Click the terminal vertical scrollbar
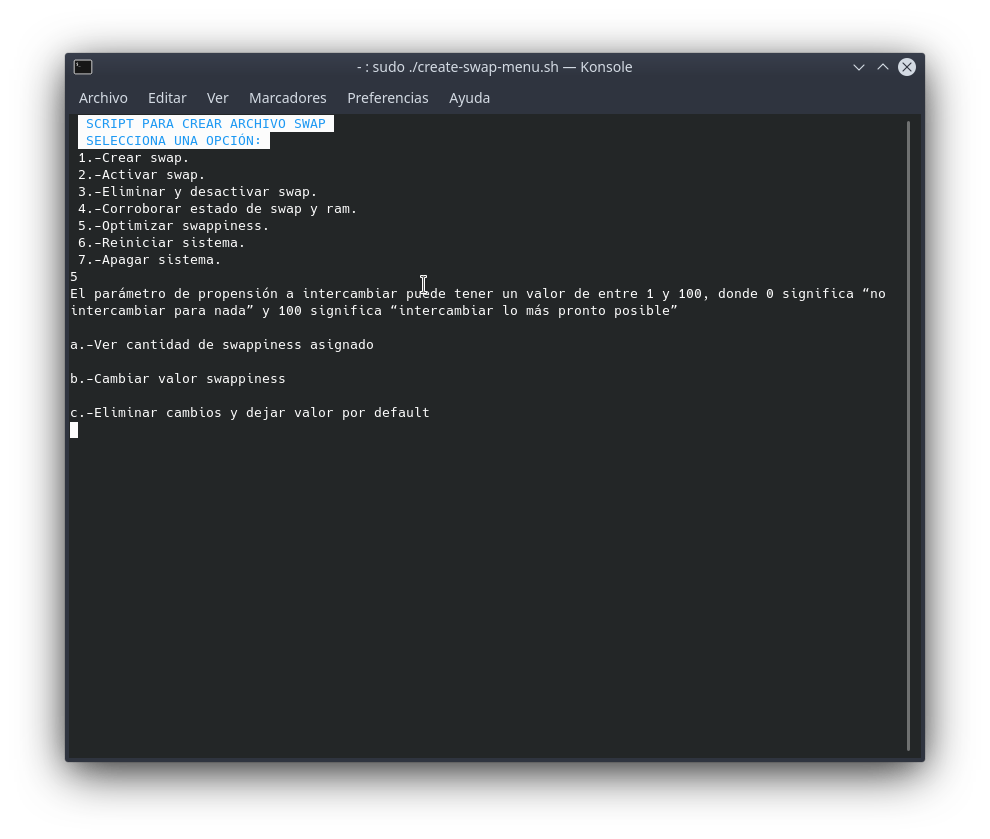This screenshot has height=839, width=990. (x=908, y=436)
